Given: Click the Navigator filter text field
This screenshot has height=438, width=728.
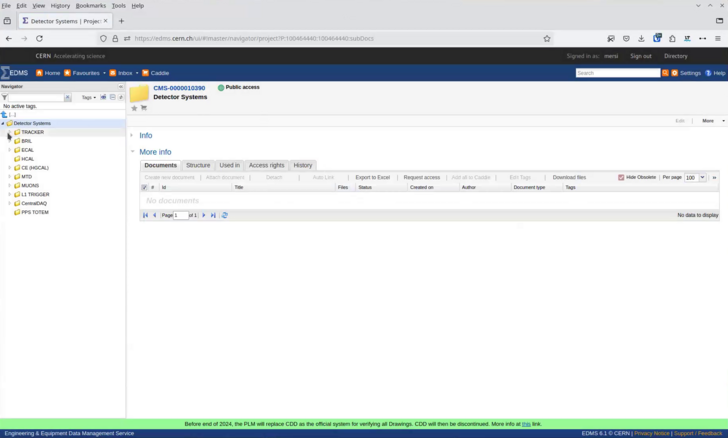Looking at the screenshot, I should tap(36, 97).
